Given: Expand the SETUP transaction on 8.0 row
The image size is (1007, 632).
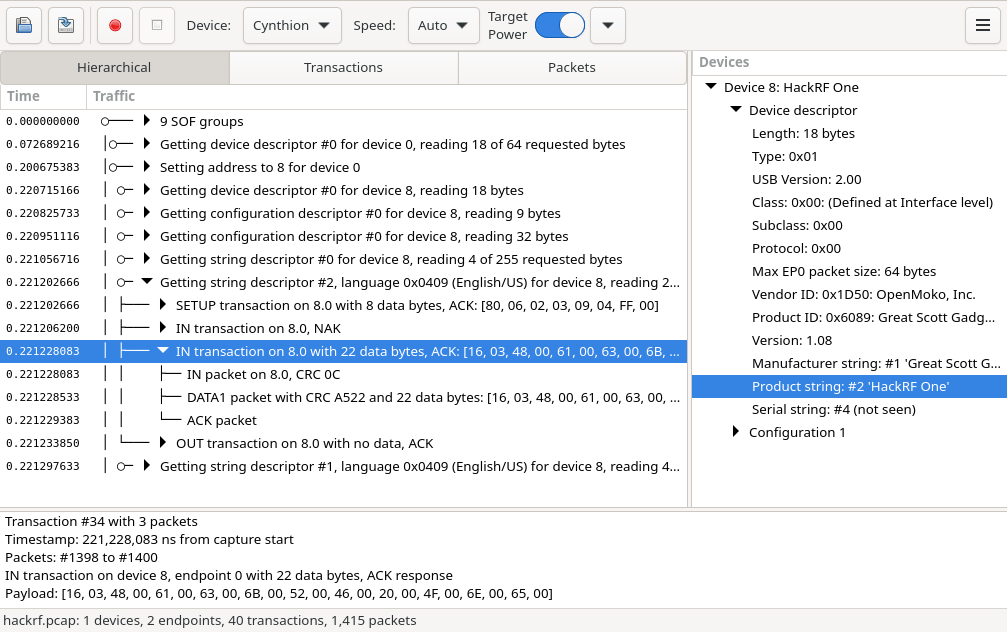Looking at the screenshot, I should tap(162, 305).
